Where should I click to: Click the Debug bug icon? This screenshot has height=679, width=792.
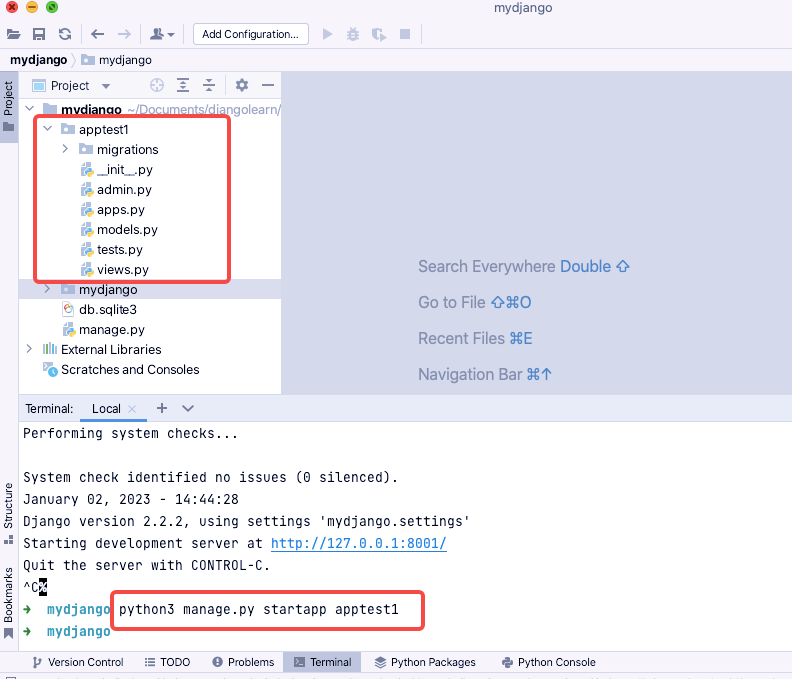(353, 34)
